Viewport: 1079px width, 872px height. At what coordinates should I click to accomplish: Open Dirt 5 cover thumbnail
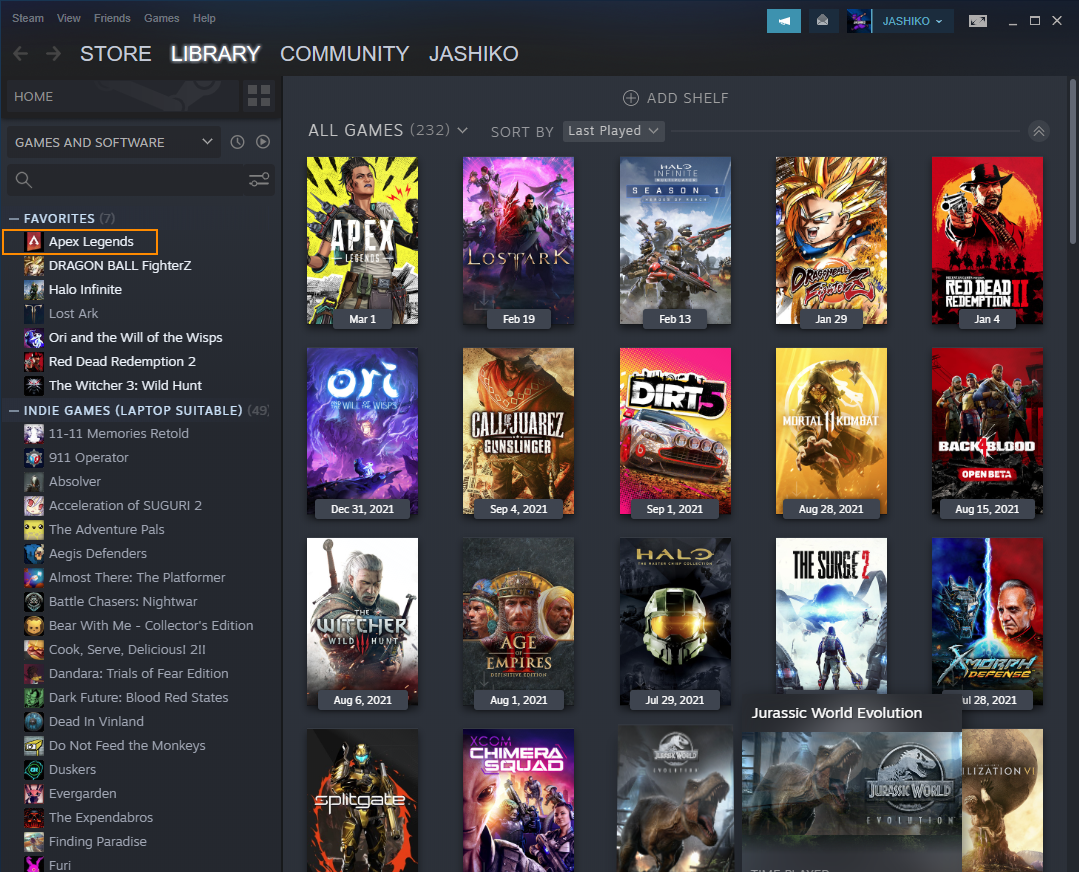(675, 431)
